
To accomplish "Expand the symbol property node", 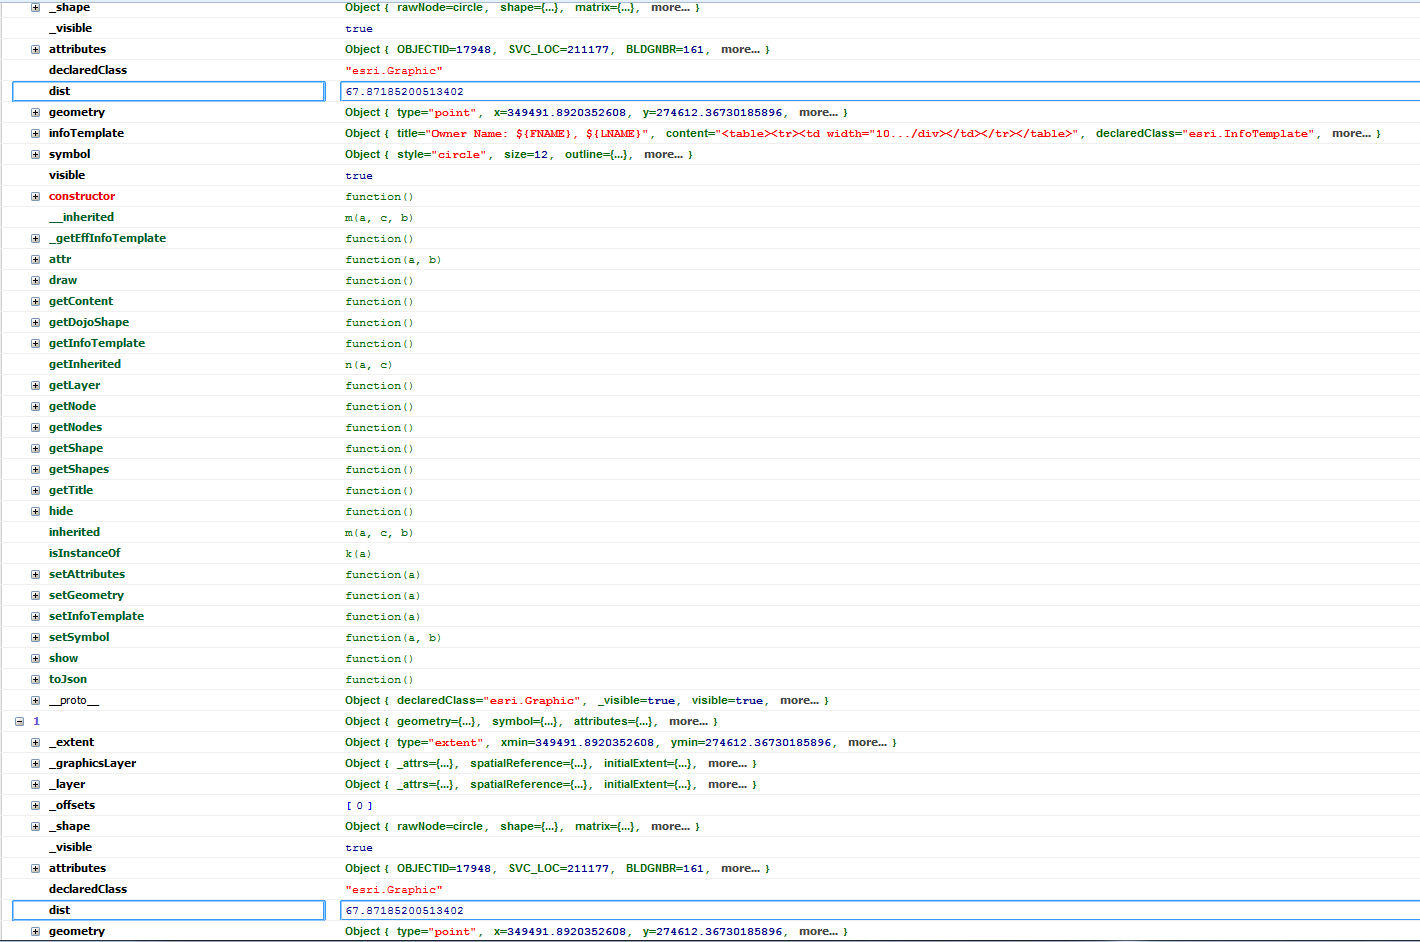I will [x=35, y=154].
